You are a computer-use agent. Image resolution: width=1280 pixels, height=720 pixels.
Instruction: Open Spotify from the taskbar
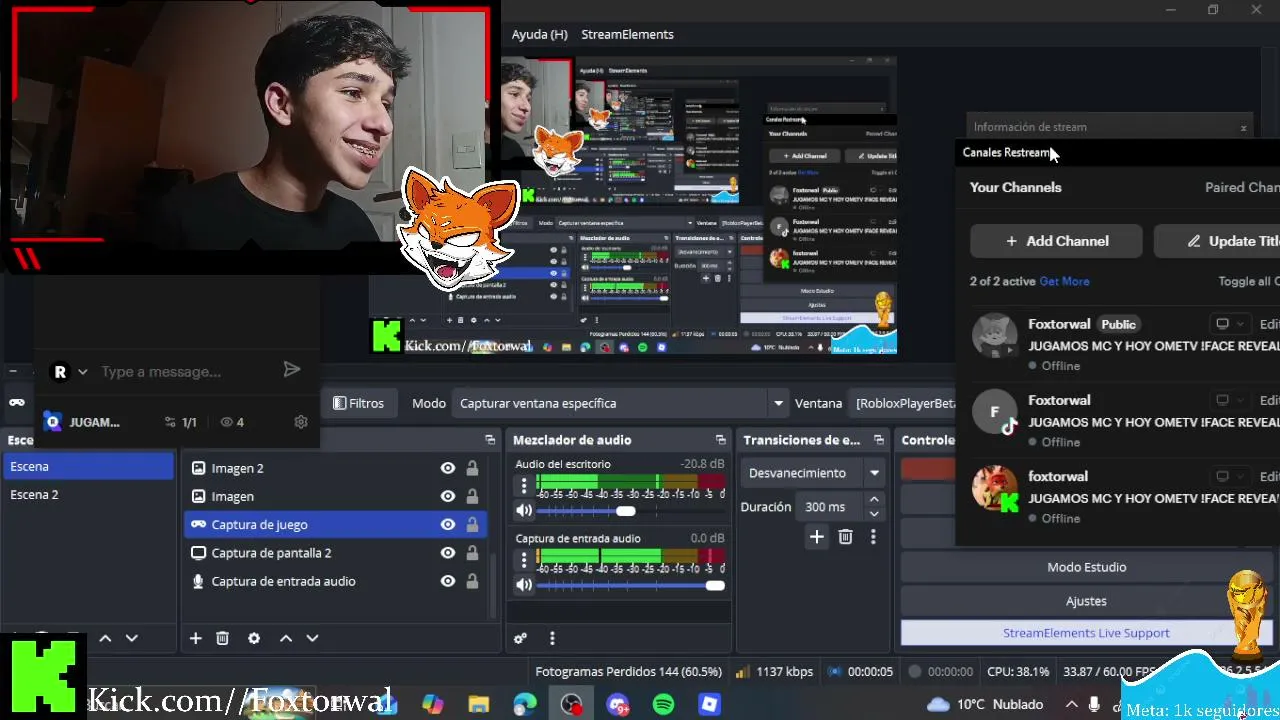click(x=663, y=704)
